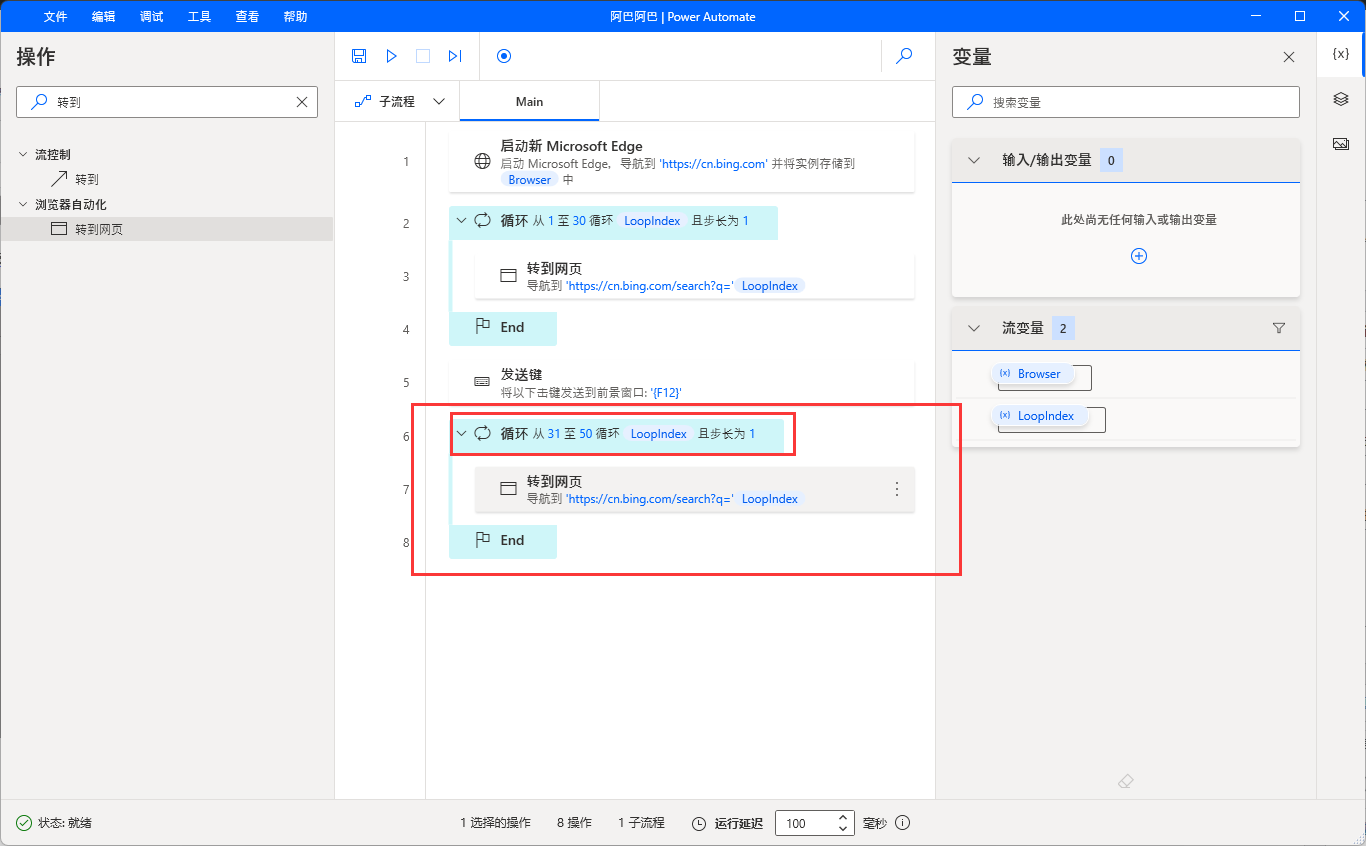The width and height of the screenshot is (1366, 846).
Task: Open UI elements layers sidebar icon
Action: click(1341, 99)
